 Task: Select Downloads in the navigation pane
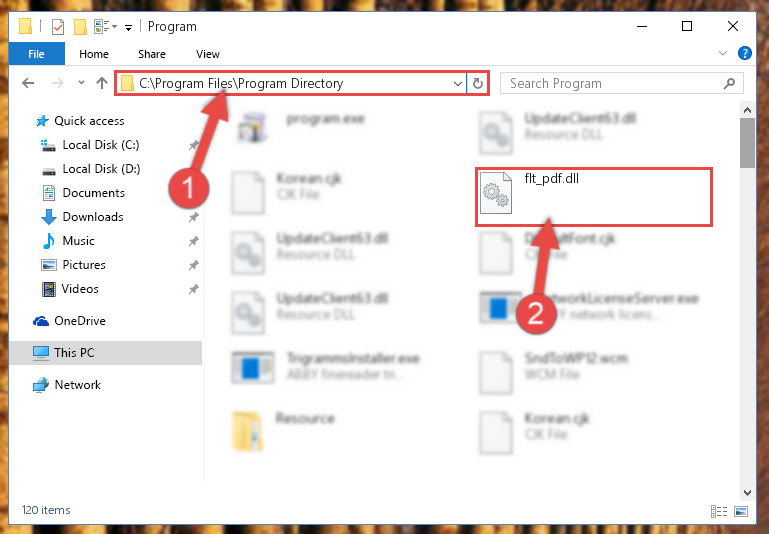click(x=93, y=216)
